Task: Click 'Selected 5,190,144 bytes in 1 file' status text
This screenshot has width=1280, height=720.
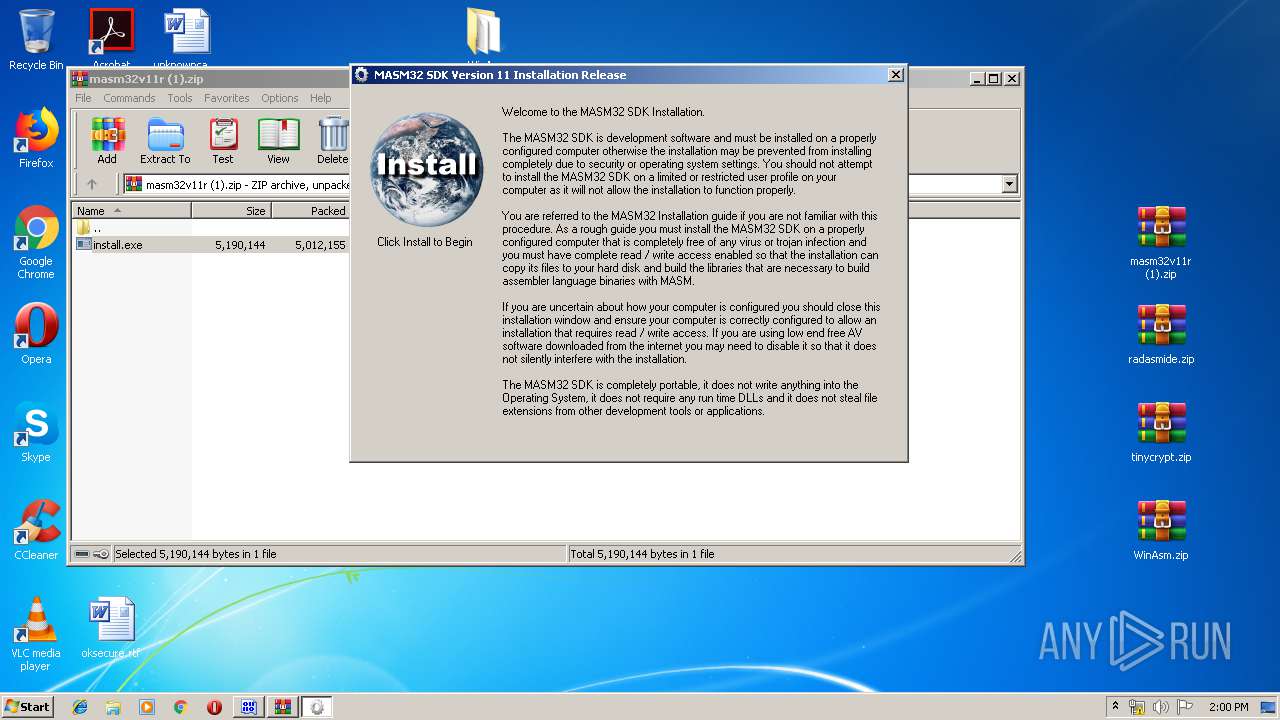Action: click(196, 554)
